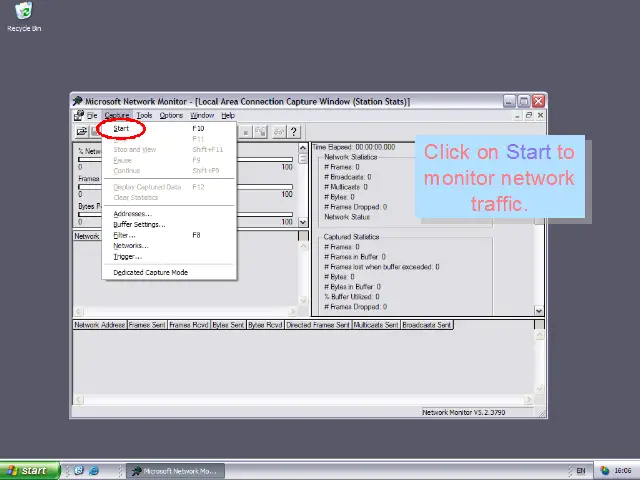Click the Bytes Sent column header
Viewport: 640px width, 480px height.
pyautogui.click(x=228, y=325)
